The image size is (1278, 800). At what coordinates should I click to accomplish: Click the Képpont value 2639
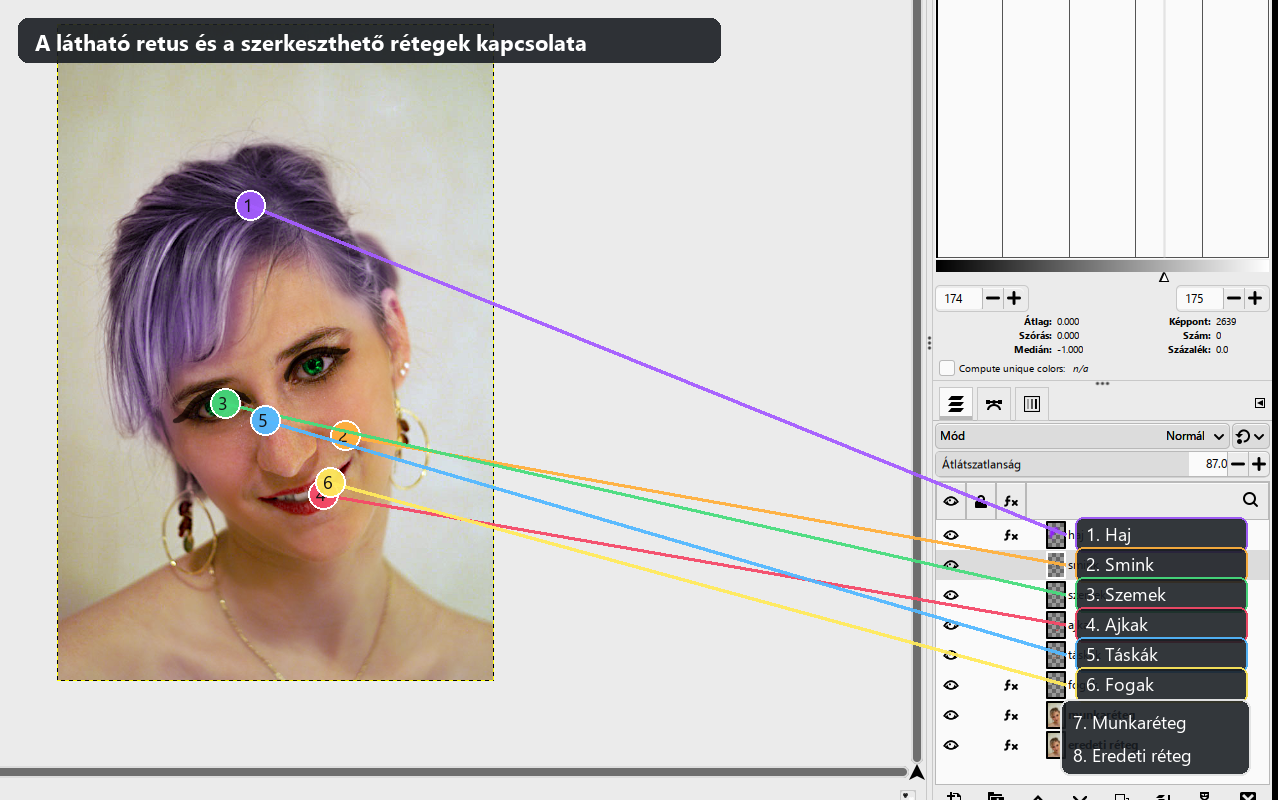1226,322
